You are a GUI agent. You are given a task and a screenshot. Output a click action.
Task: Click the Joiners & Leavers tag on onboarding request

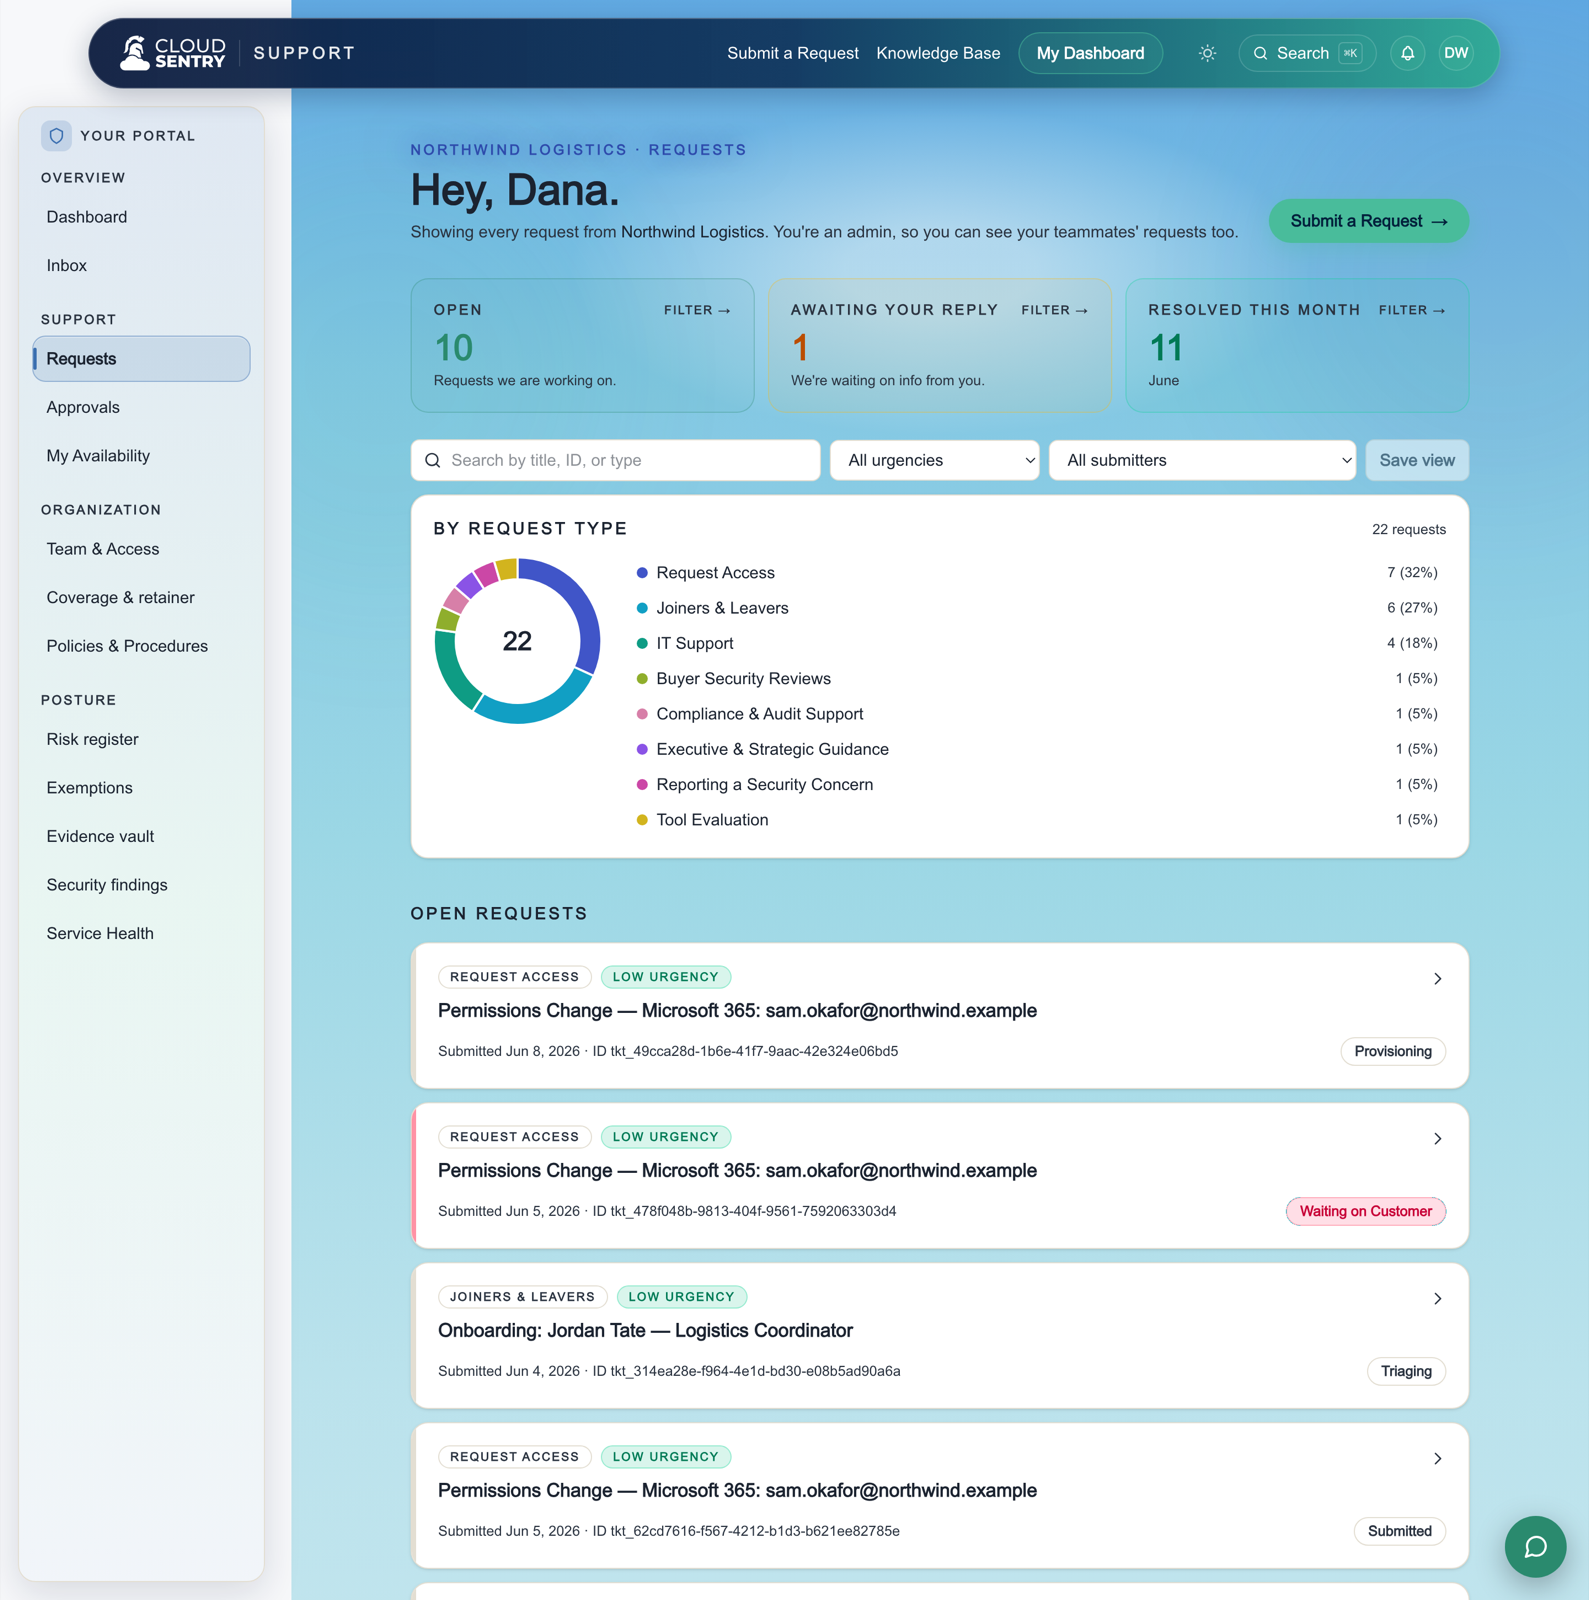point(522,1297)
